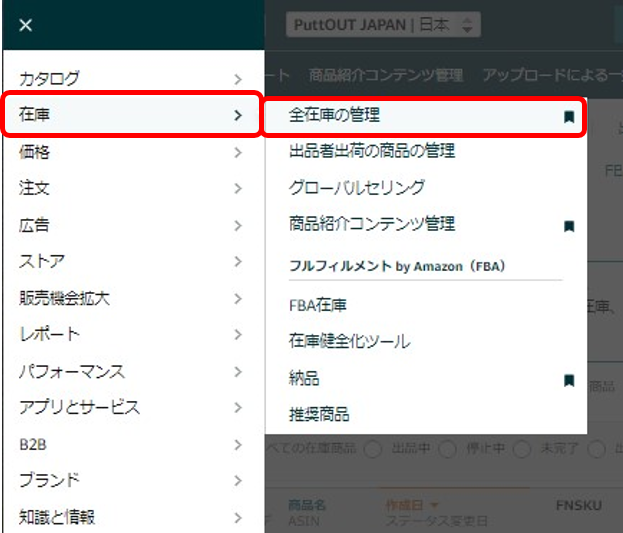623x533 pixels.
Task: Toggle the bookmark icon for 商品紹介コンテンツ管理 submenu
Action: (x=569, y=226)
